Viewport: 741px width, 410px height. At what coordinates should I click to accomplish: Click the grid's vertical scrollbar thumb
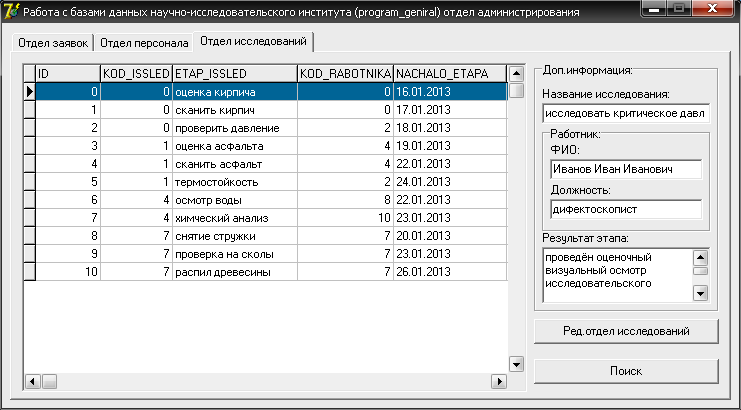(517, 90)
